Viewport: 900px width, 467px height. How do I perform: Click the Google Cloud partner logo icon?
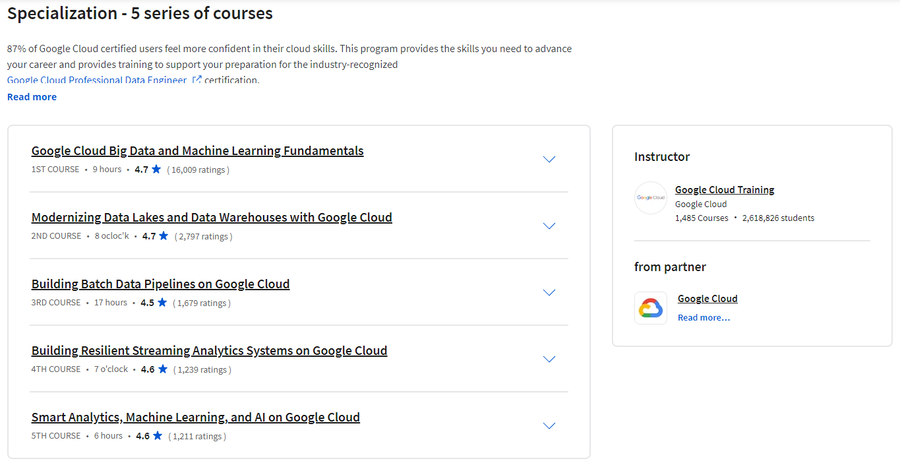click(650, 308)
